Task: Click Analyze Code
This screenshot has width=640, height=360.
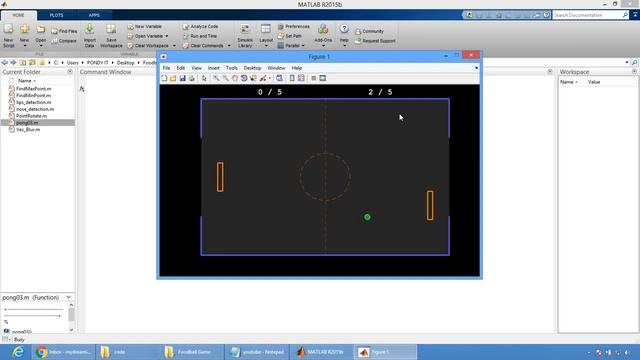Action: coord(200,26)
